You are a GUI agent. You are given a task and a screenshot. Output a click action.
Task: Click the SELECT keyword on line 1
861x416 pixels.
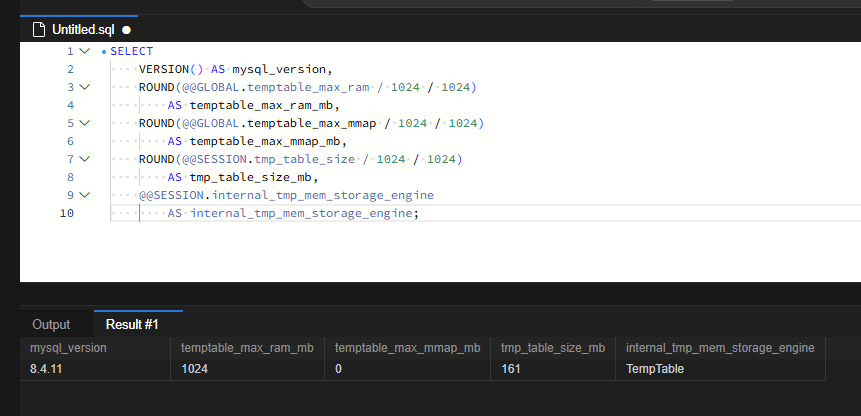click(x=132, y=52)
